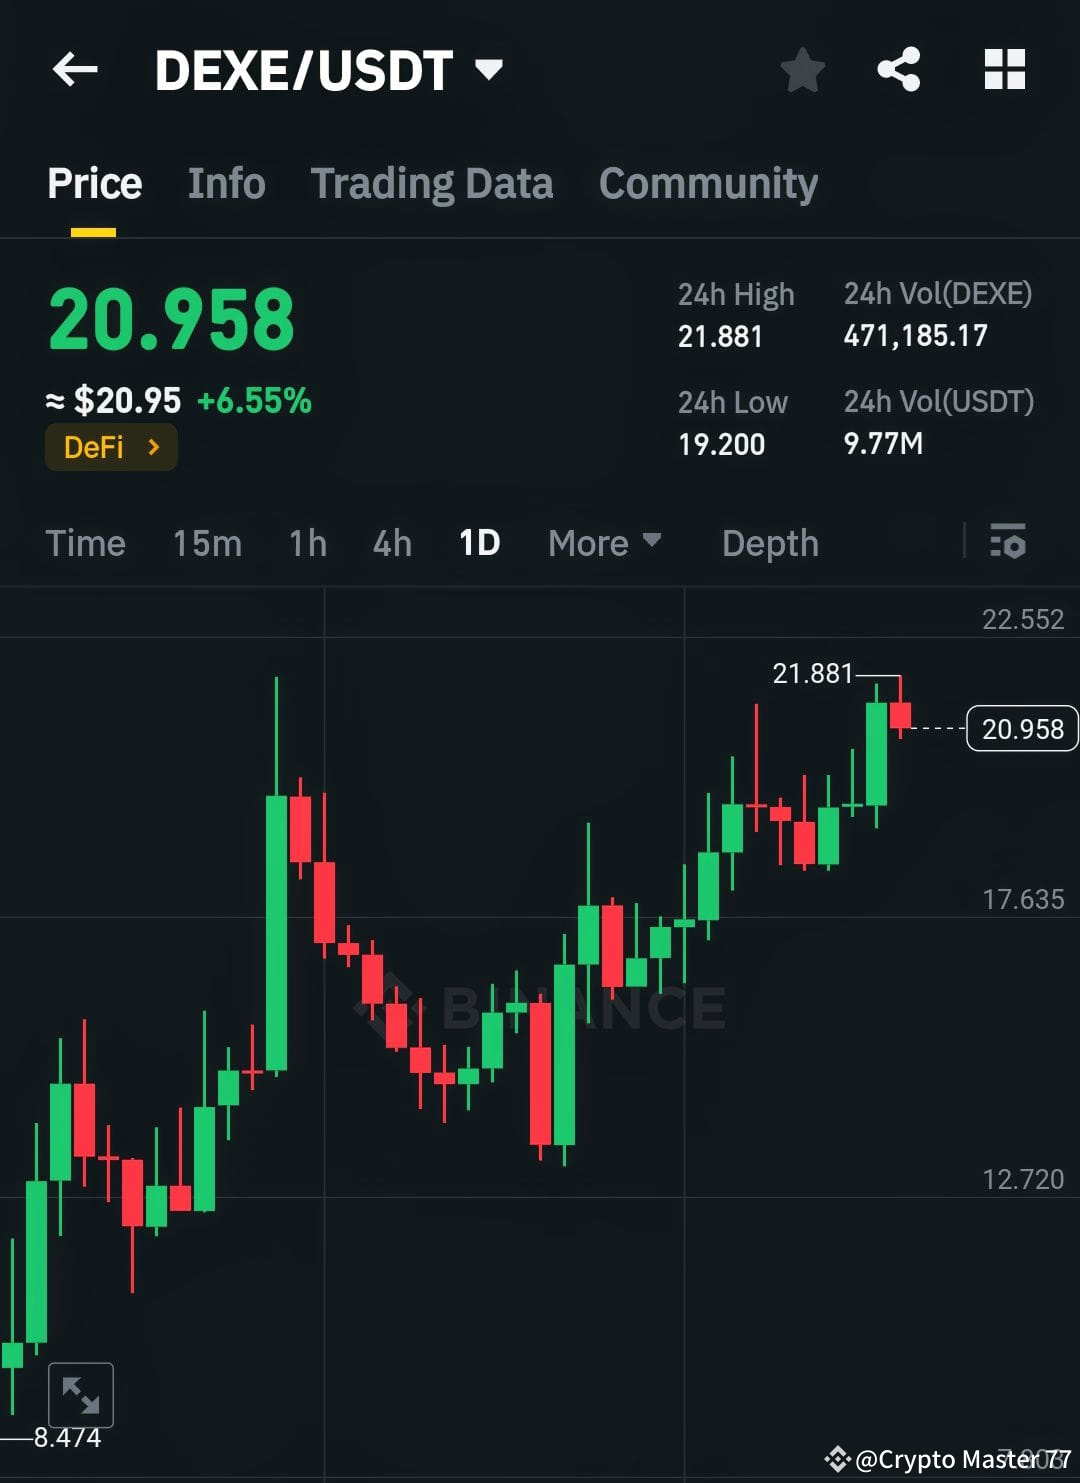
Task: Favorite the pair with the star icon
Action: pyautogui.click(x=802, y=69)
